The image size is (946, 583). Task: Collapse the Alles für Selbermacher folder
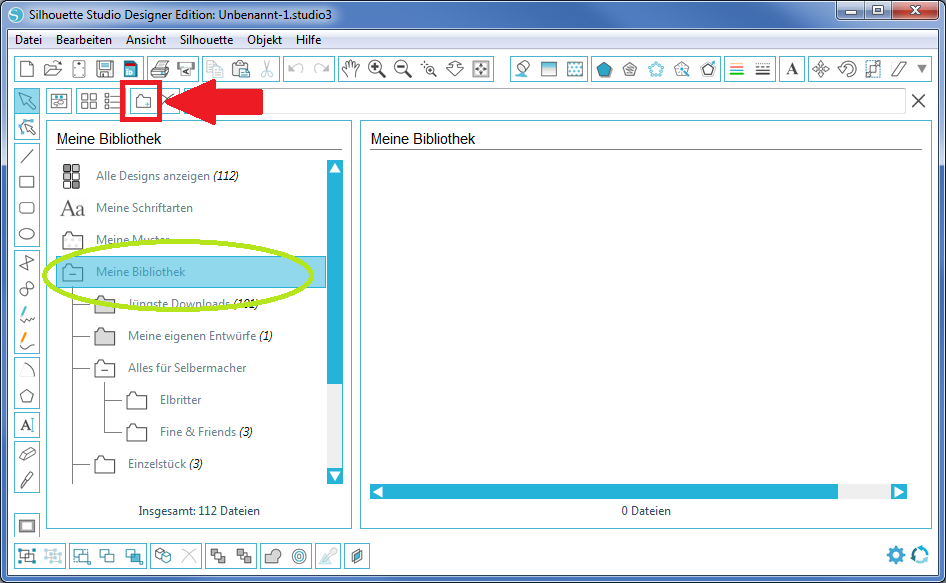[105, 368]
